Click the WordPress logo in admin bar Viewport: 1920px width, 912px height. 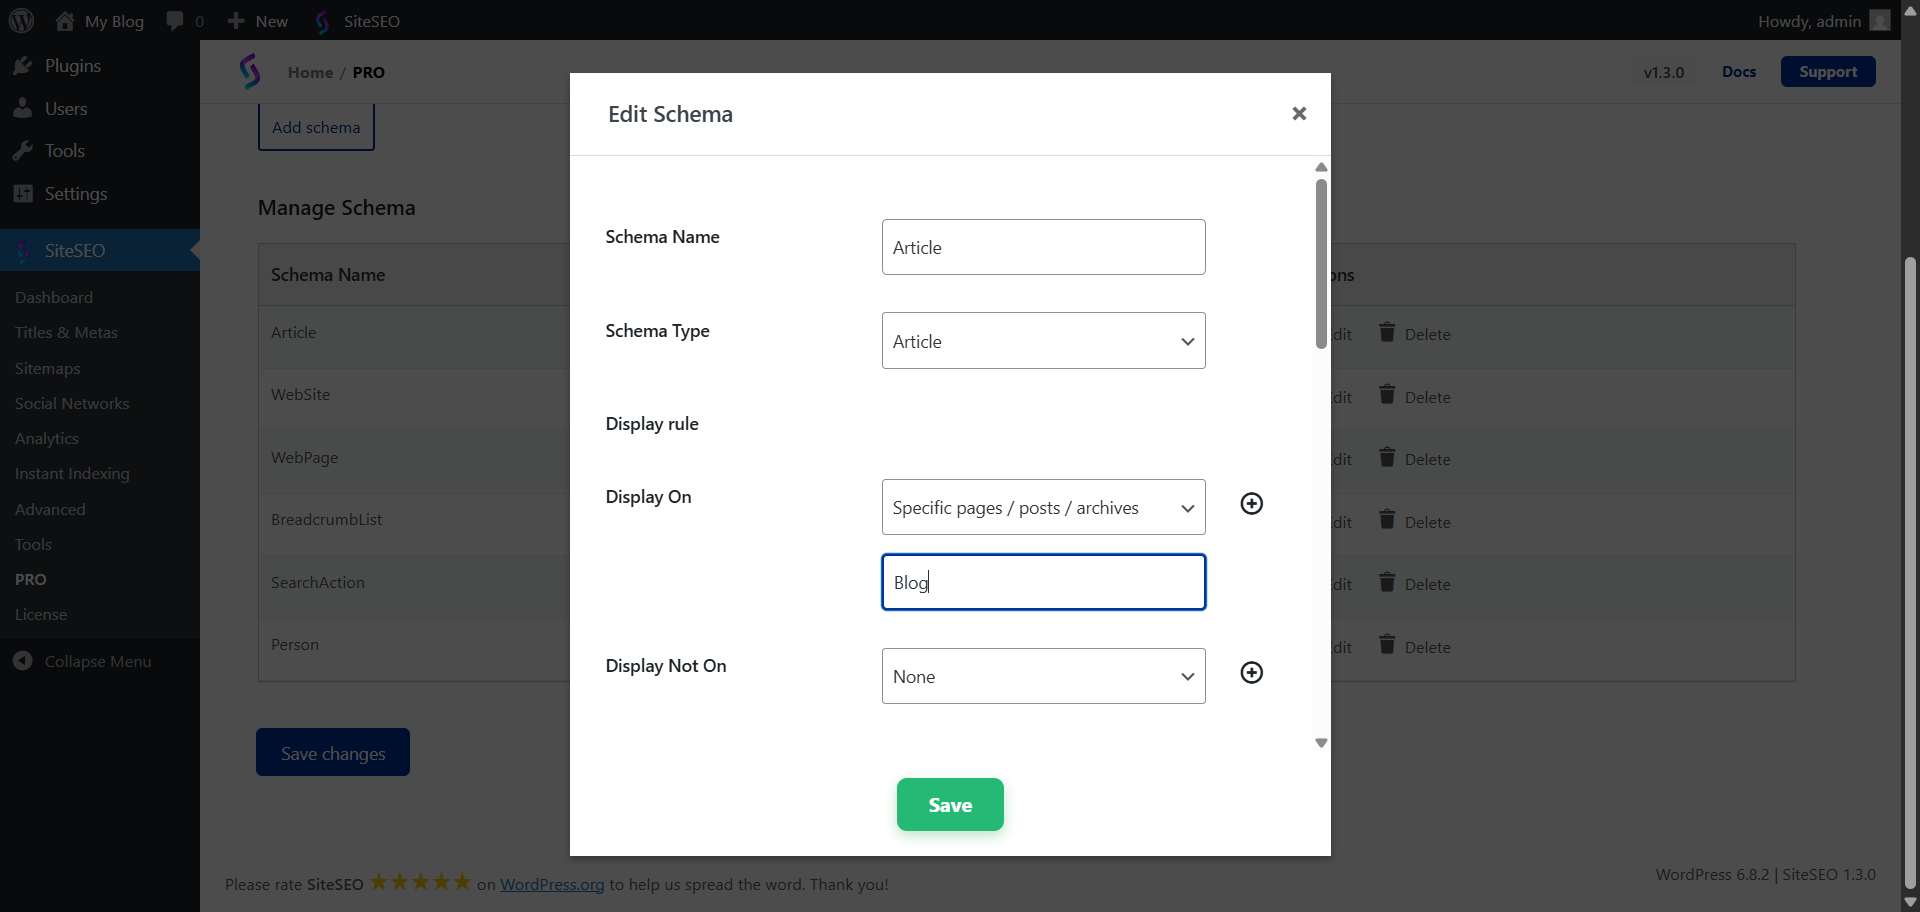[x=22, y=21]
